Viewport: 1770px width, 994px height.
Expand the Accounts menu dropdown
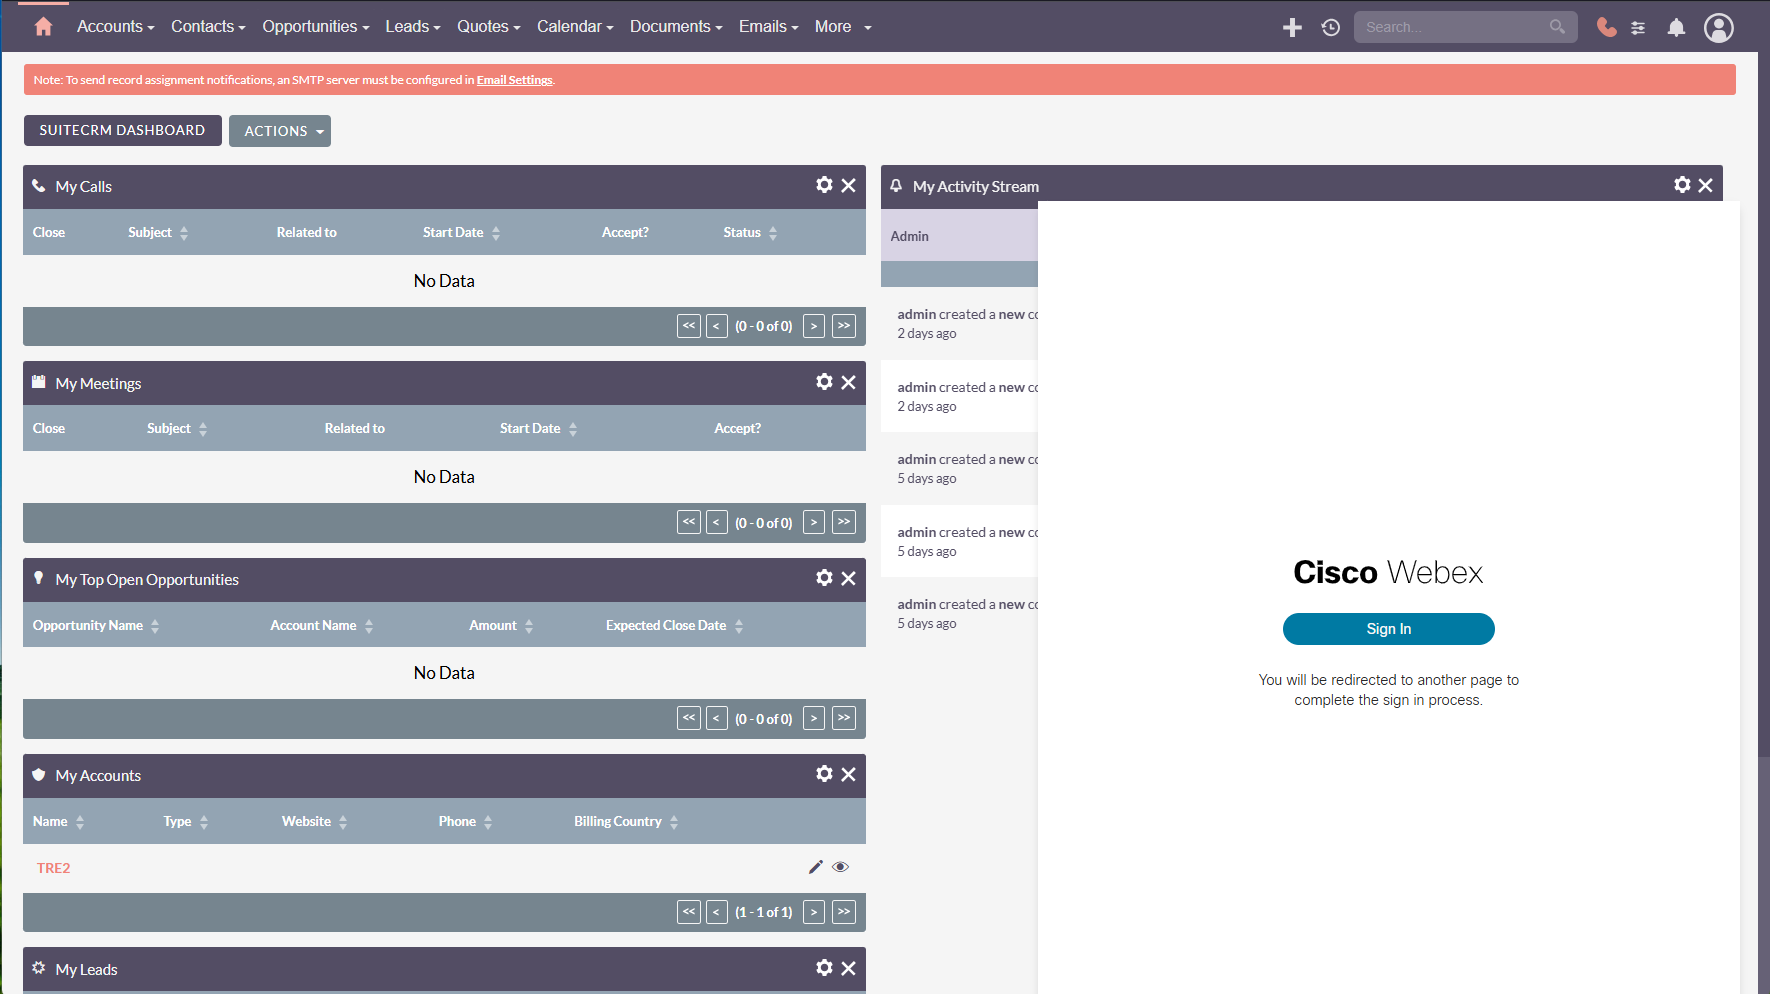[115, 27]
